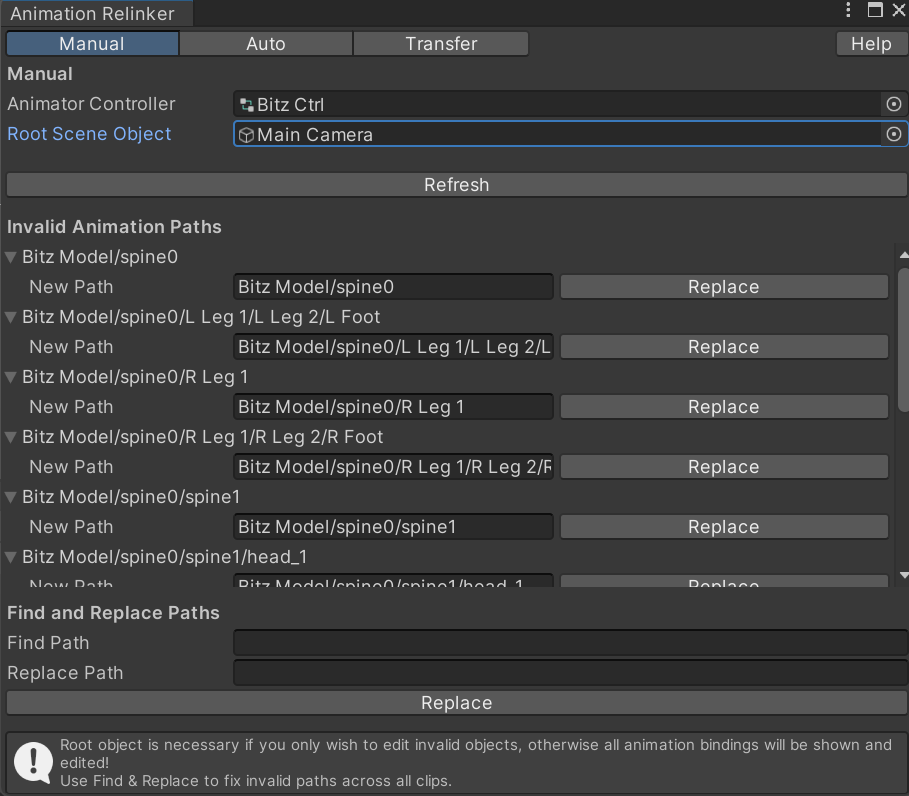Focus the Find Path input field
Screen dimensions: 909x796
pyautogui.click(x=570, y=643)
